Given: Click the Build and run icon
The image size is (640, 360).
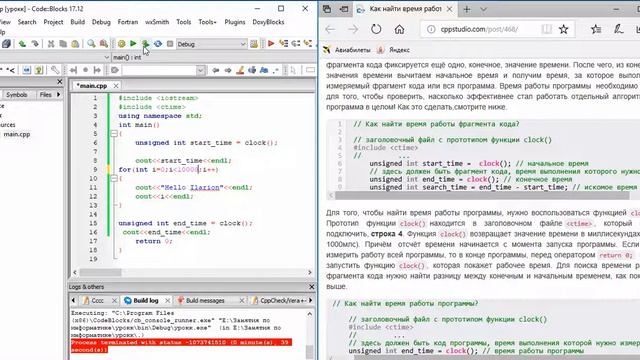Looking at the screenshot, I should [x=145, y=44].
